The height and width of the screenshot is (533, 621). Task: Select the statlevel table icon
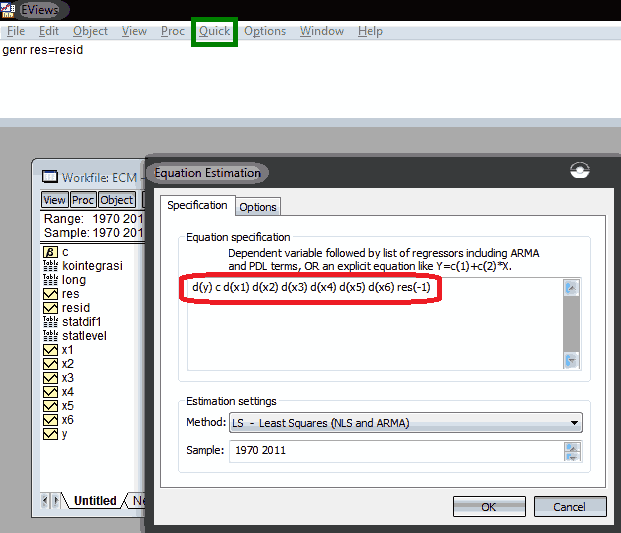click(x=50, y=336)
